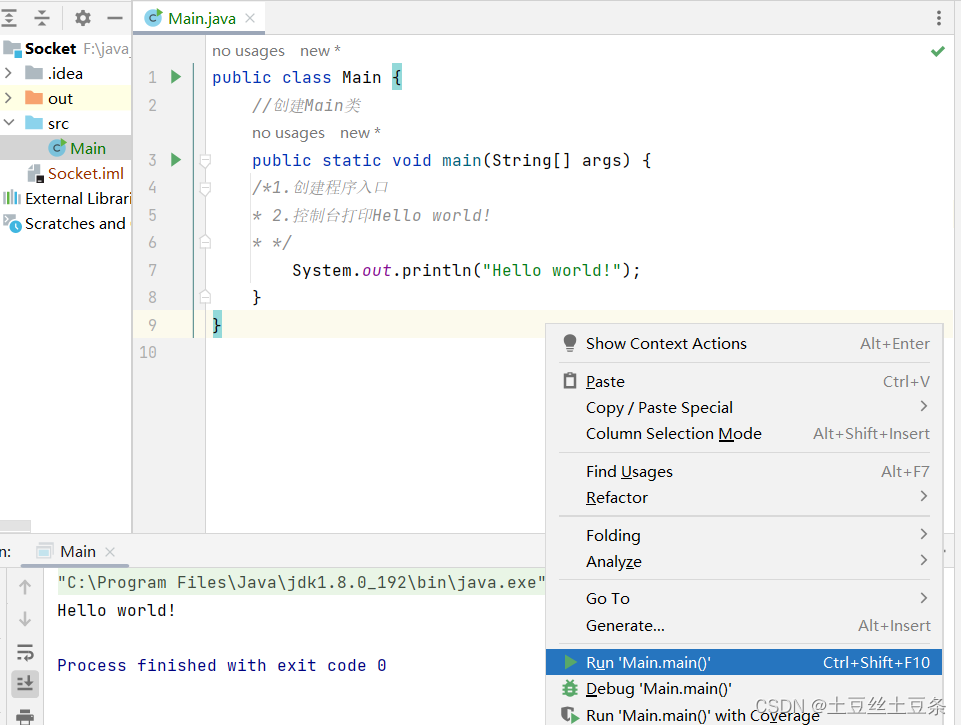Click 'no usages' hint above class Main
The width and height of the screenshot is (961, 725).
point(248,51)
